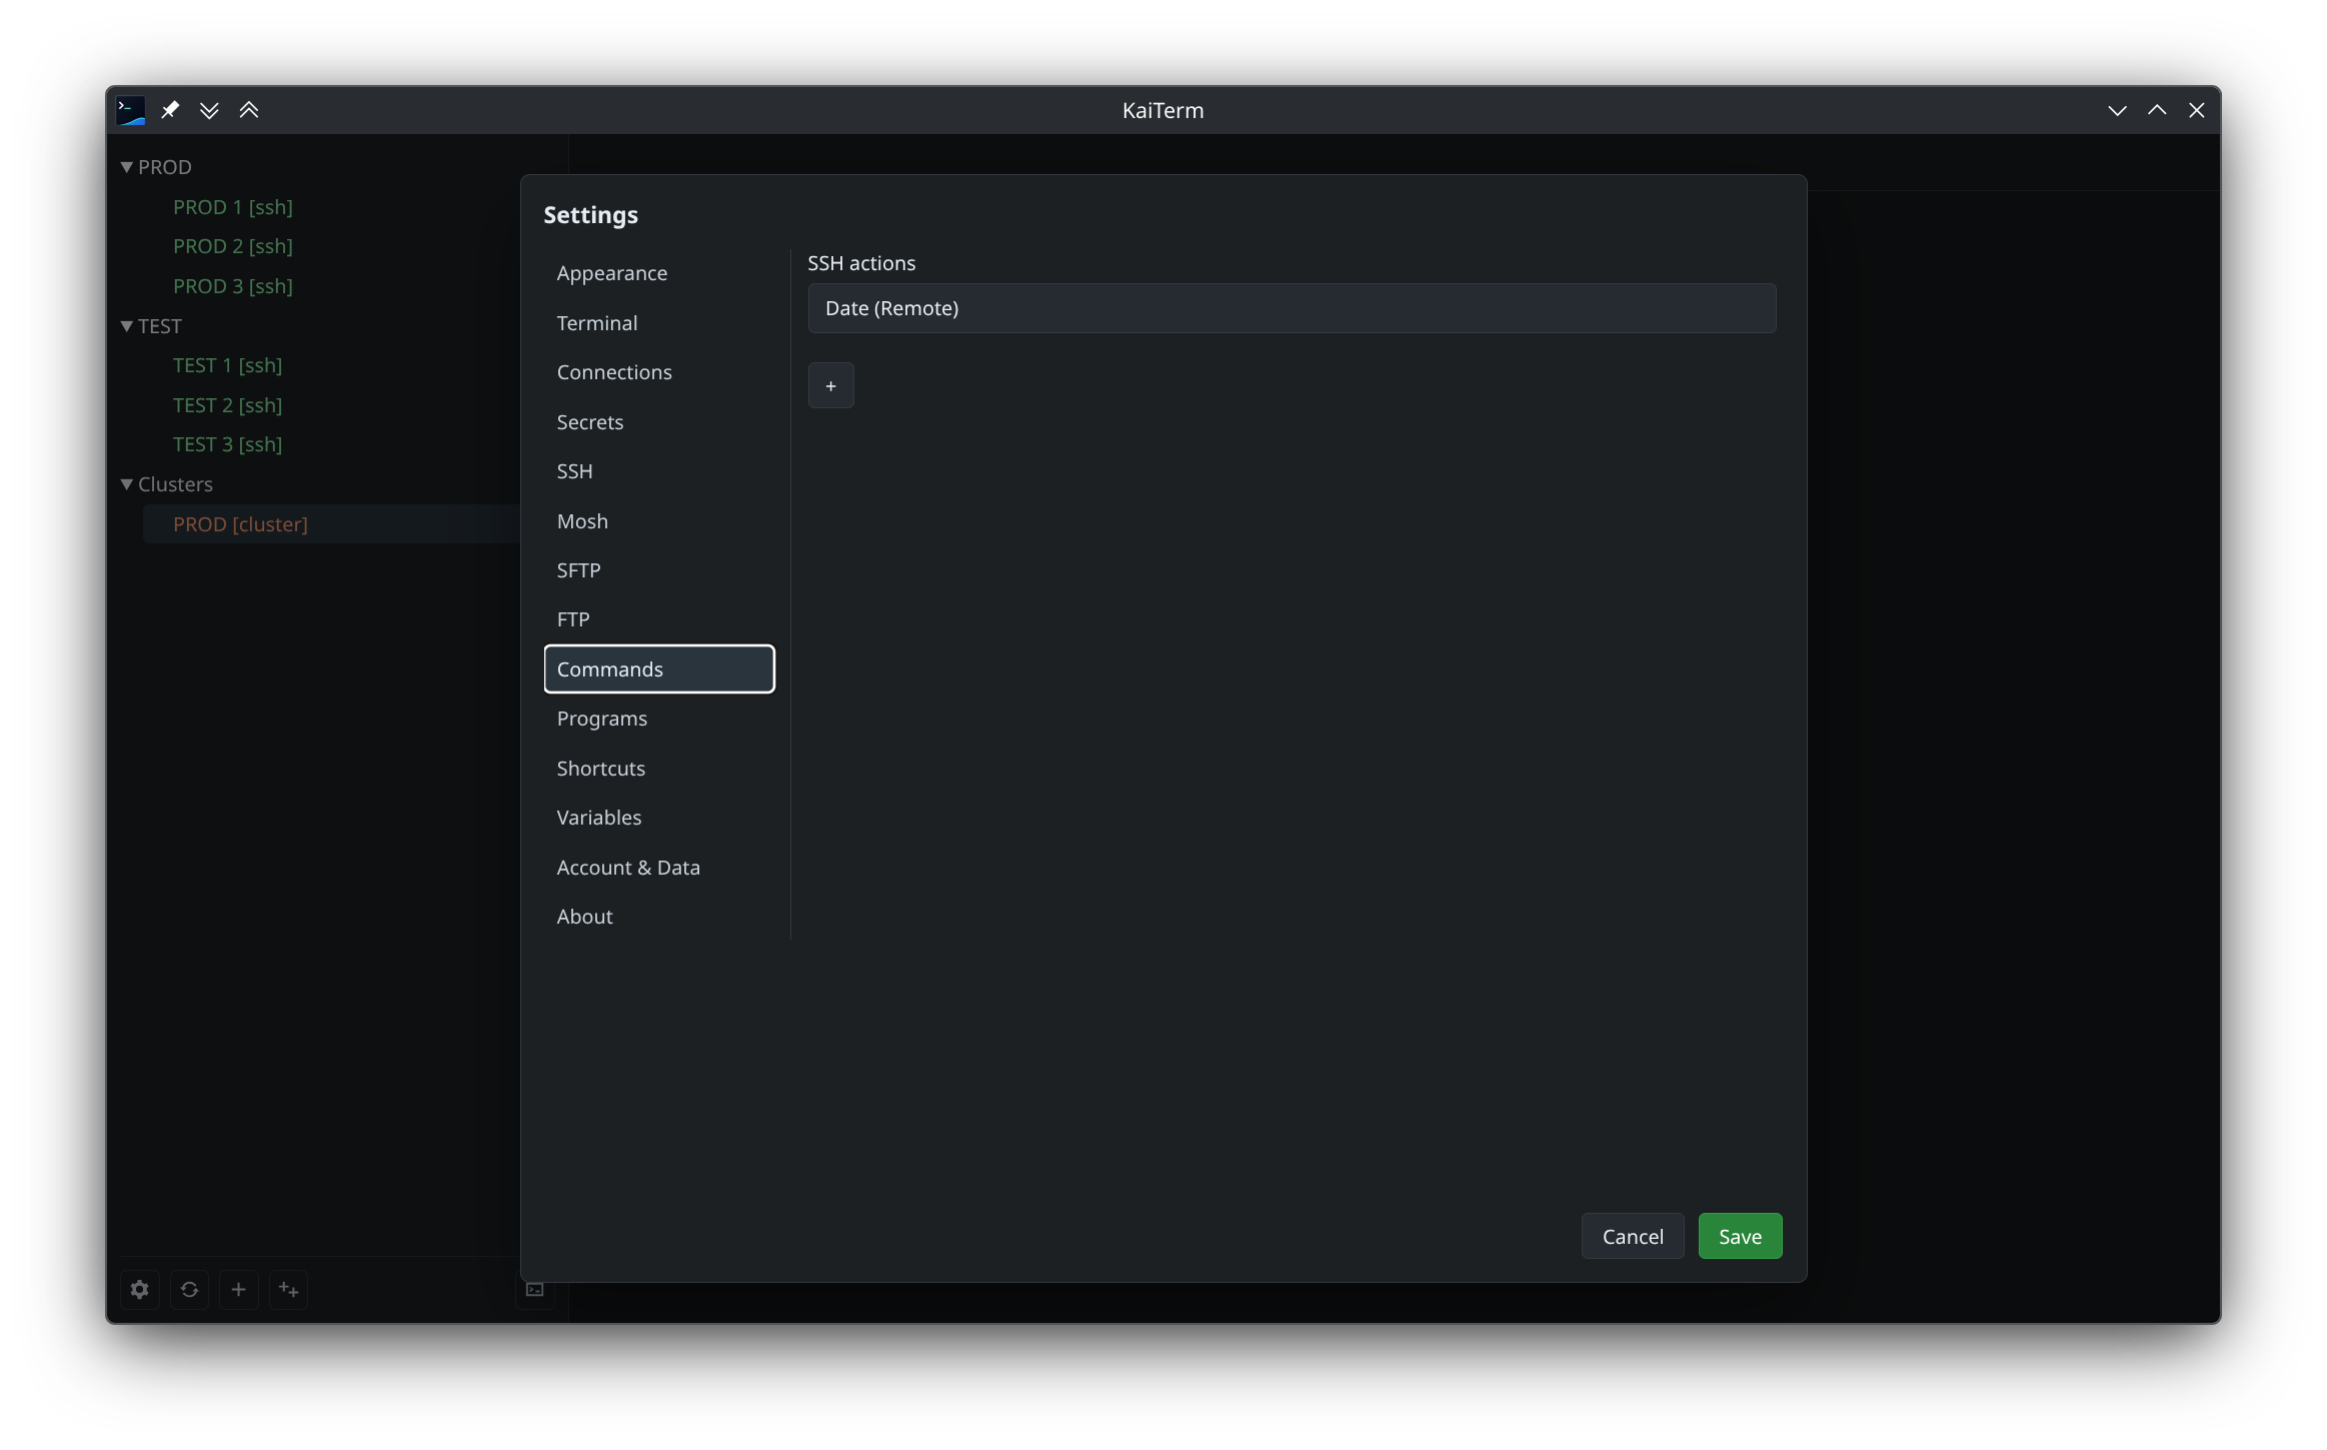Select PROD 2 [ssh] connection
The height and width of the screenshot is (1450, 2327).
232,246
